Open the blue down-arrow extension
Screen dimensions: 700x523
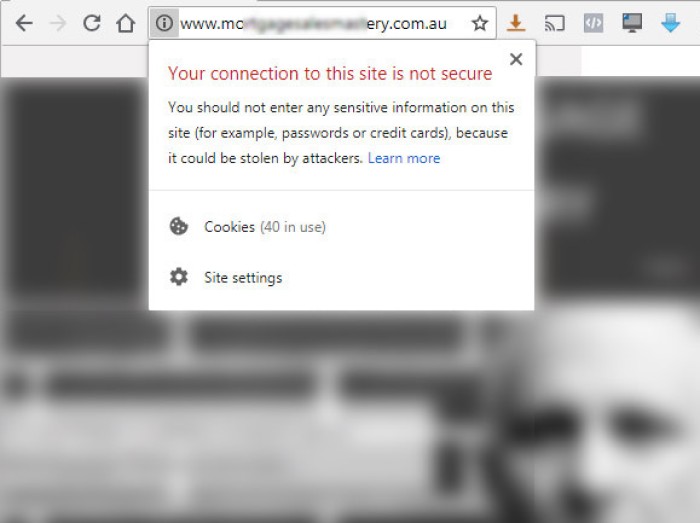click(x=670, y=23)
